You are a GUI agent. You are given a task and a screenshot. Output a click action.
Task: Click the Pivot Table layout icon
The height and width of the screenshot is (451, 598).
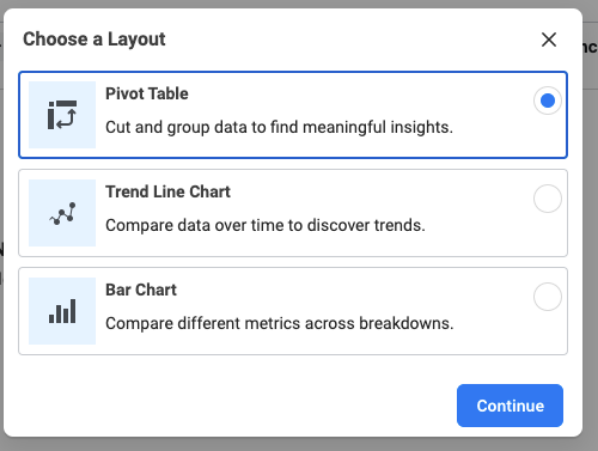coord(62,115)
